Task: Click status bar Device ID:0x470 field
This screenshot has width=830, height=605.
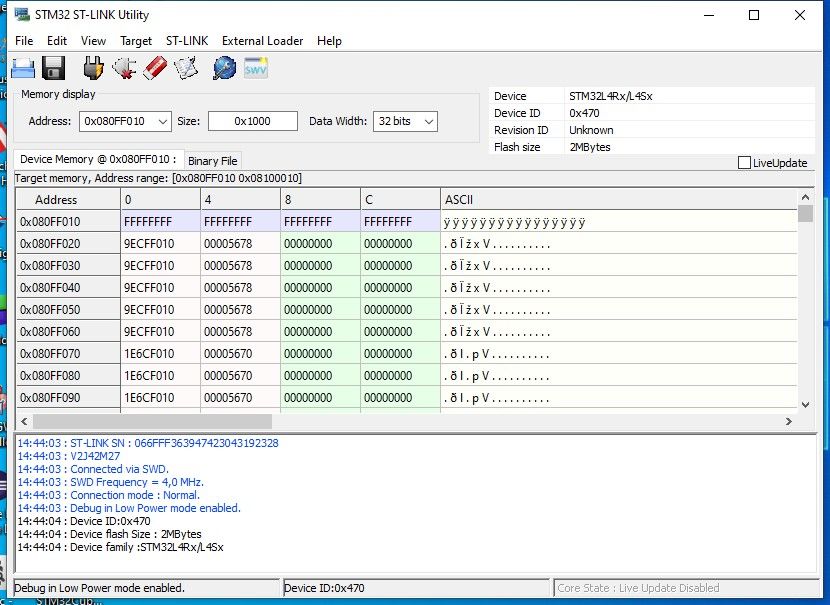Action: (416, 588)
